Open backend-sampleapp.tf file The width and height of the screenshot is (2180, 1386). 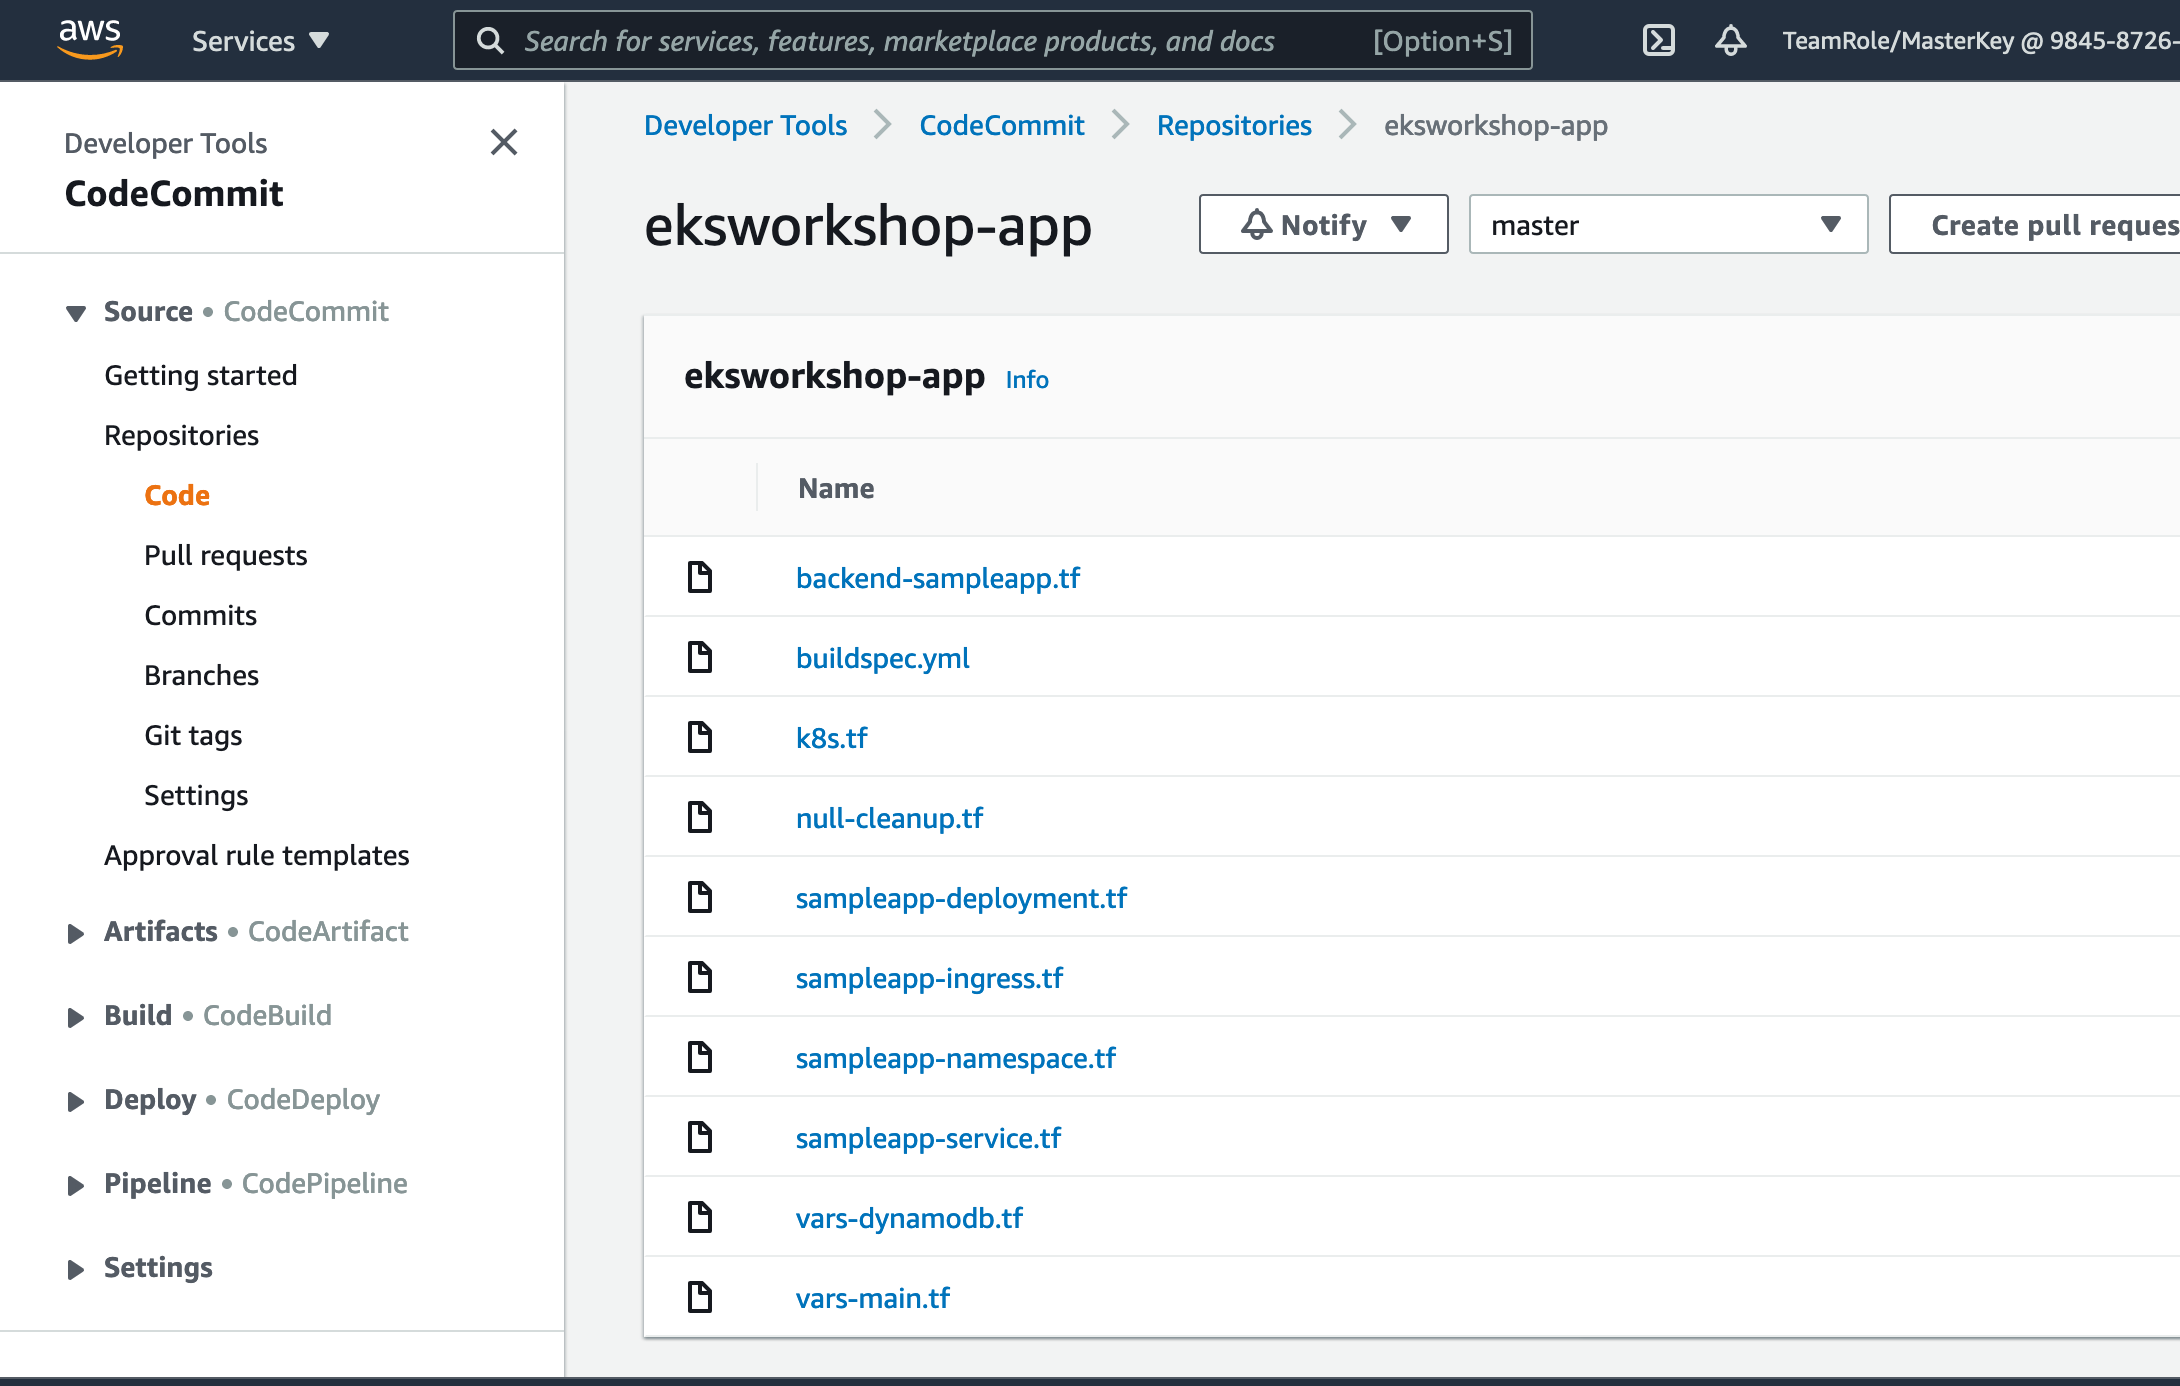point(938,578)
